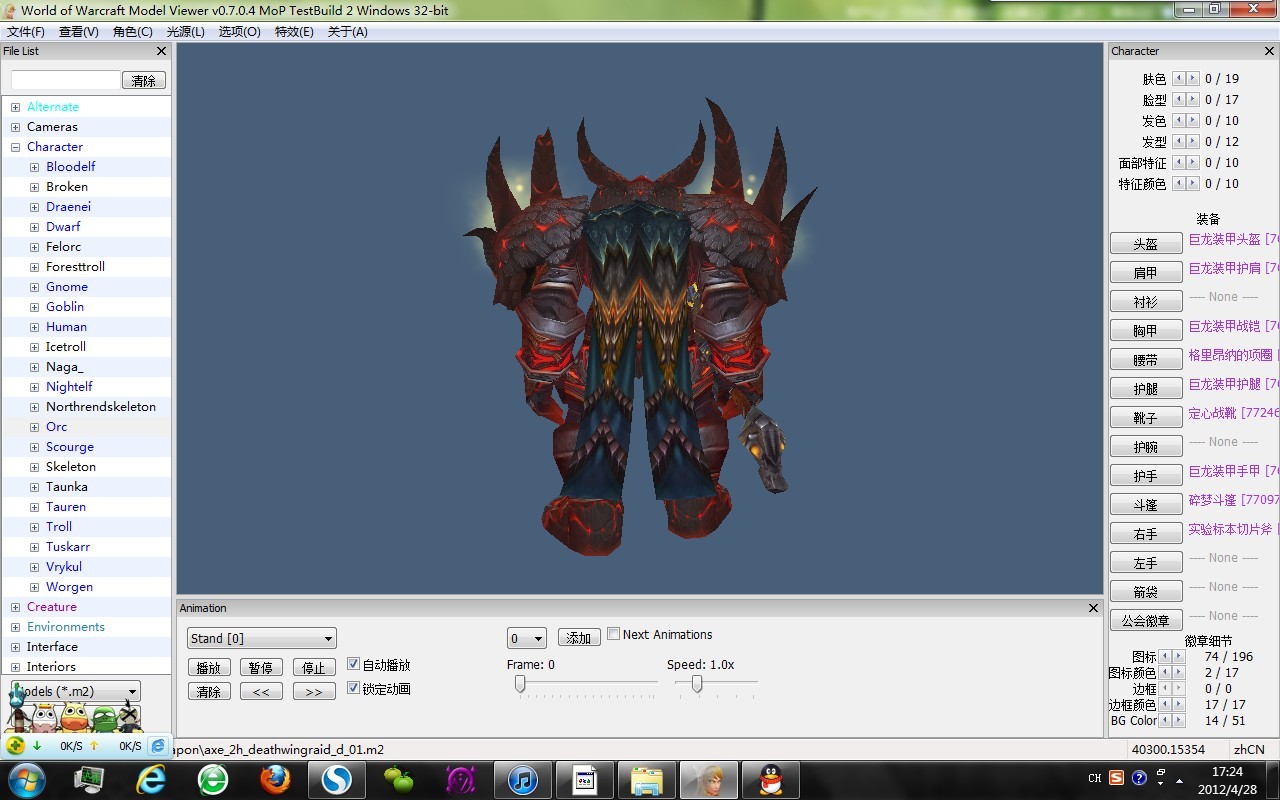Open the green 360 browser taskbar icon

click(x=213, y=779)
